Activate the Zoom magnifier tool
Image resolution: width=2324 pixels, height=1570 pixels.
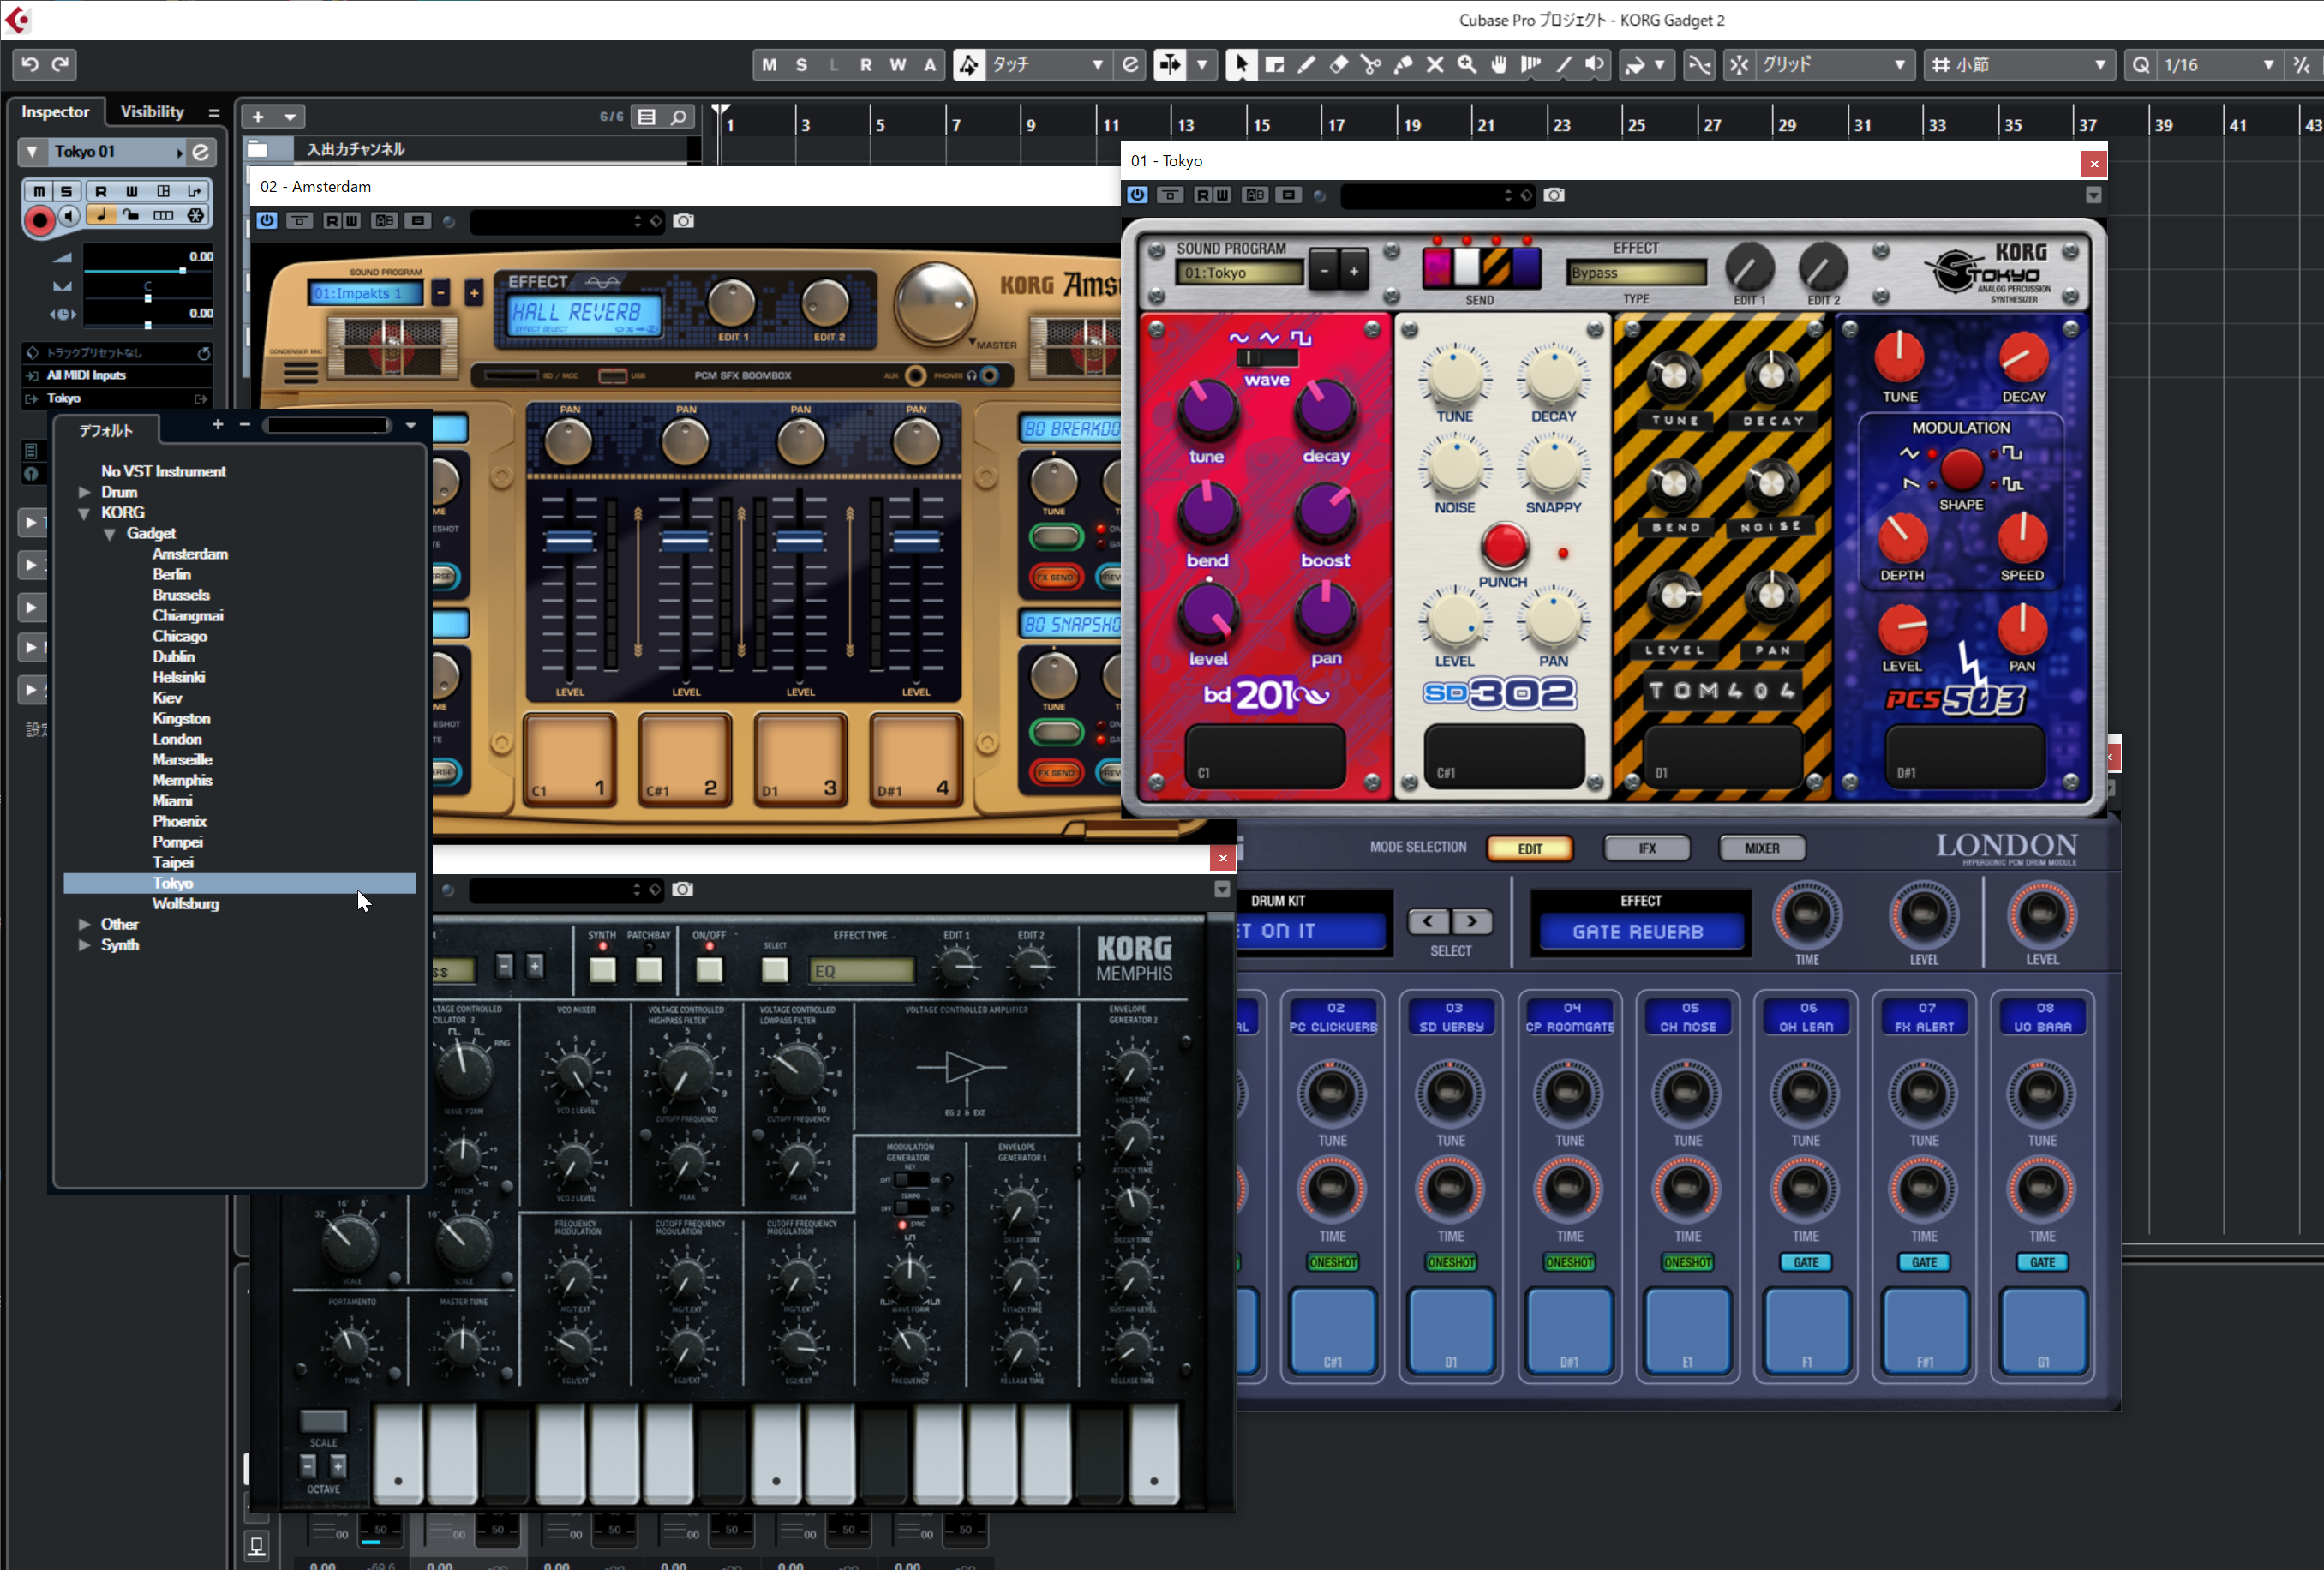1467,65
